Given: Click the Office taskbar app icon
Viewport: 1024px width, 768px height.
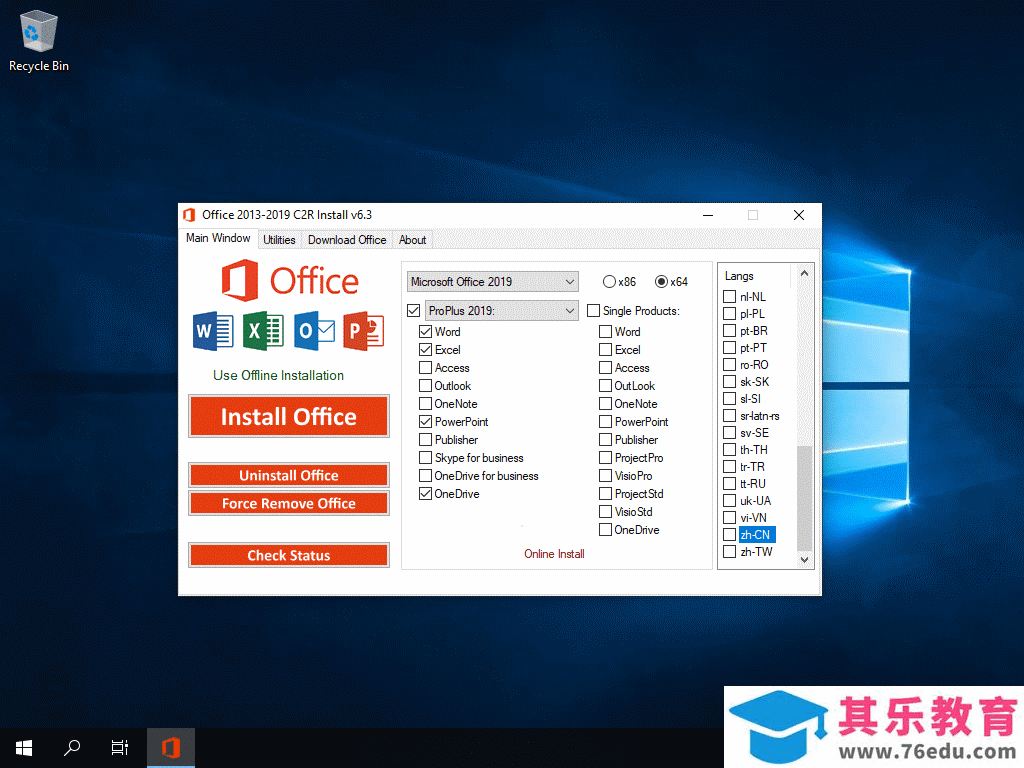Looking at the screenshot, I should 170,748.
